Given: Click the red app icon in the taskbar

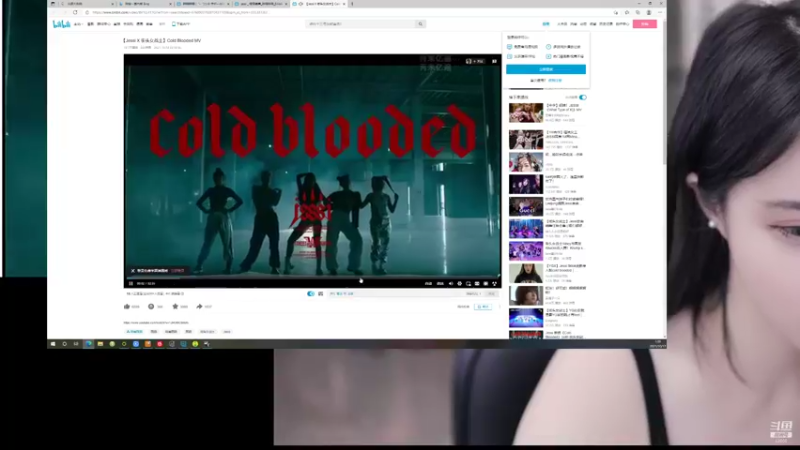Looking at the screenshot, I should coord(160,344).
